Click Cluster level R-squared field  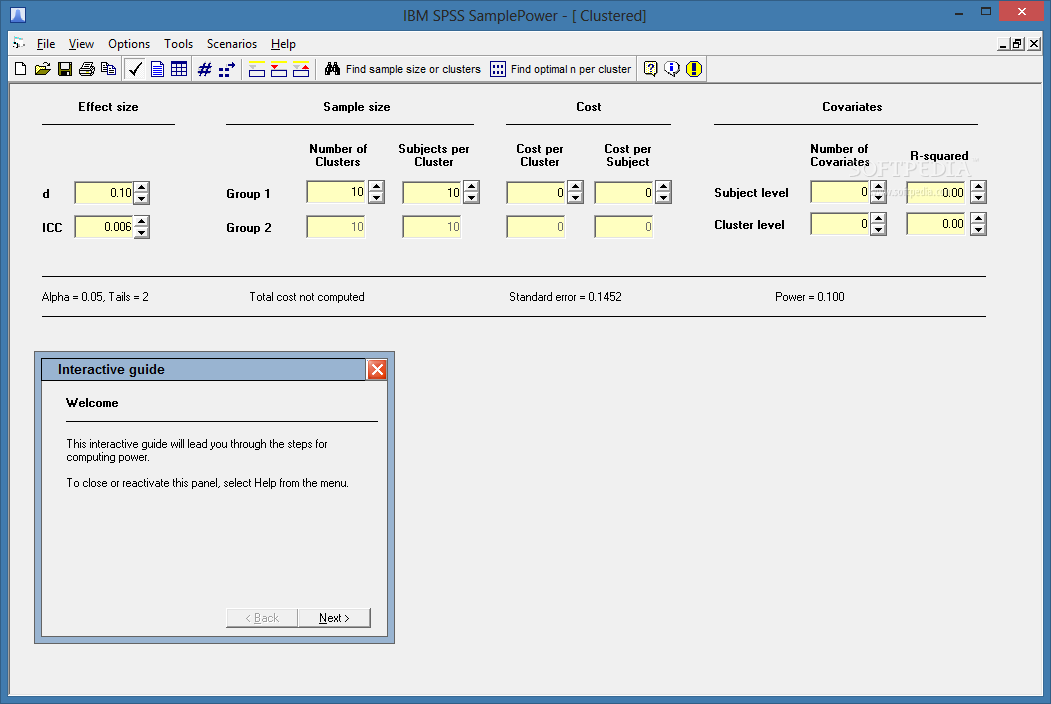[936, 224]
